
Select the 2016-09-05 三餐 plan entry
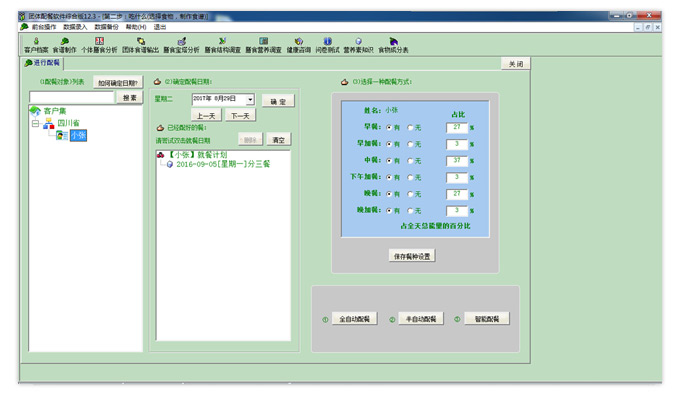[223, 164]
